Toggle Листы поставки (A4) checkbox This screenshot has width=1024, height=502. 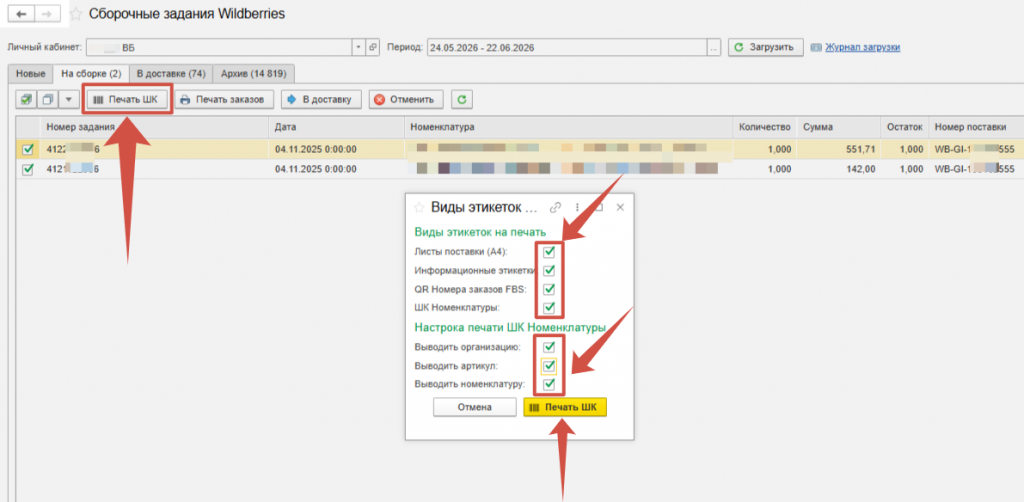[x=549, y=251]
